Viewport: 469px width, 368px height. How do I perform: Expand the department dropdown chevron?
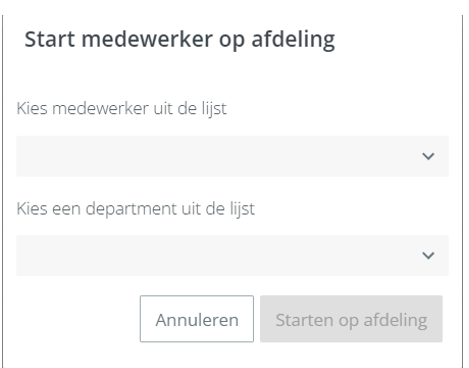click(x=428, y=255)
